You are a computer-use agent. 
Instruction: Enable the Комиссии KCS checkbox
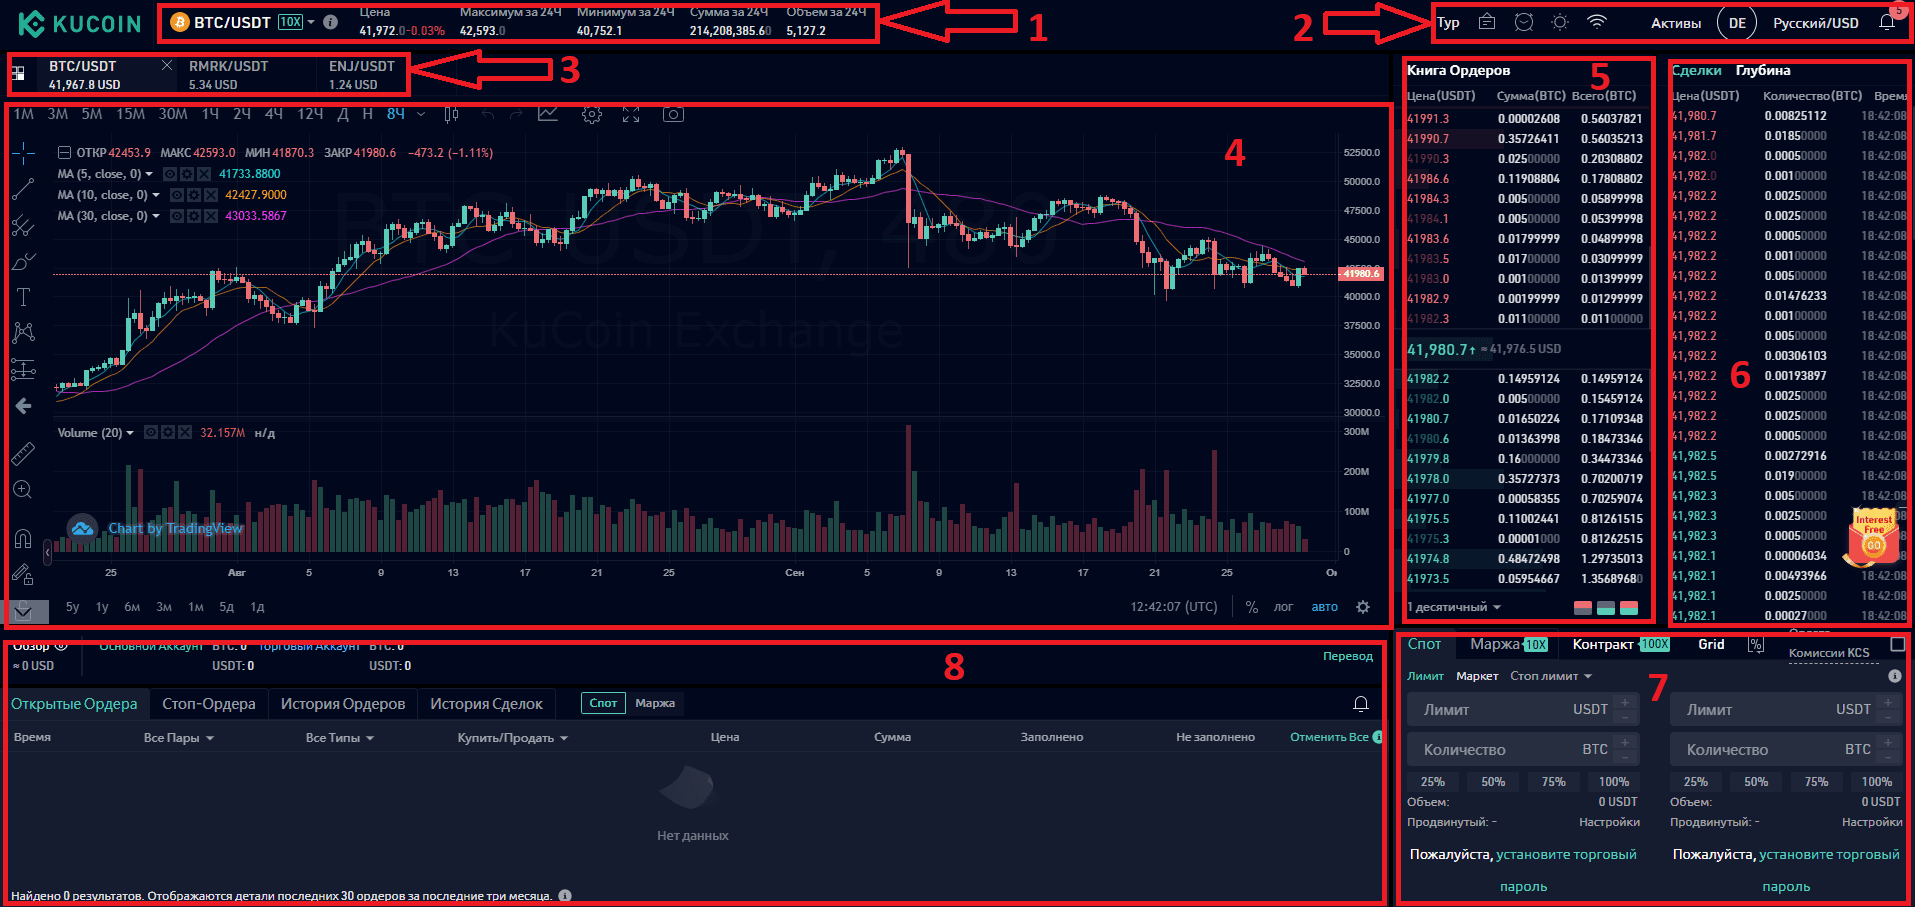click(x=1897, y=645)
